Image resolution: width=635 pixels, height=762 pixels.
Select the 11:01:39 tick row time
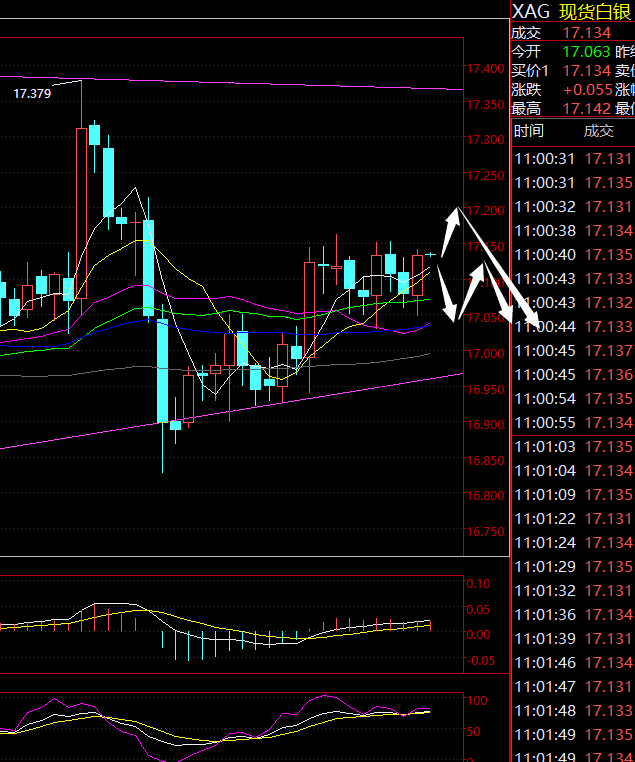pos(544,639)
